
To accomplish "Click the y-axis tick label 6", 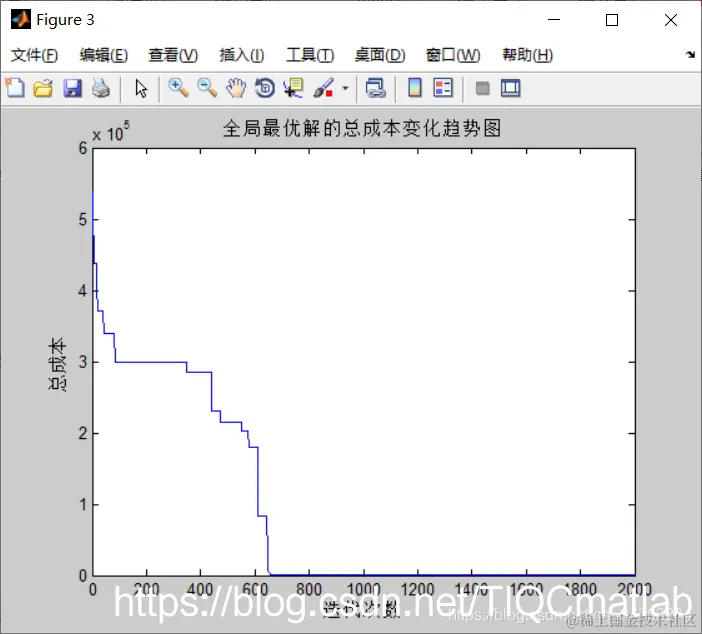I will point(83,148).
